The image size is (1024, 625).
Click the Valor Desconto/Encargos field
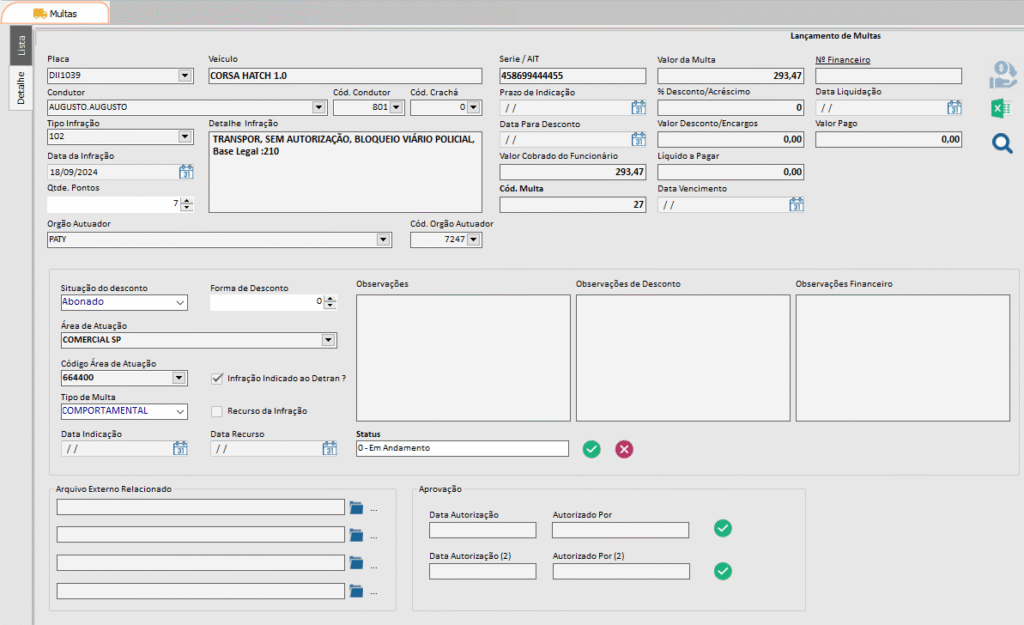pyautogui.click(x=730, y=139)
